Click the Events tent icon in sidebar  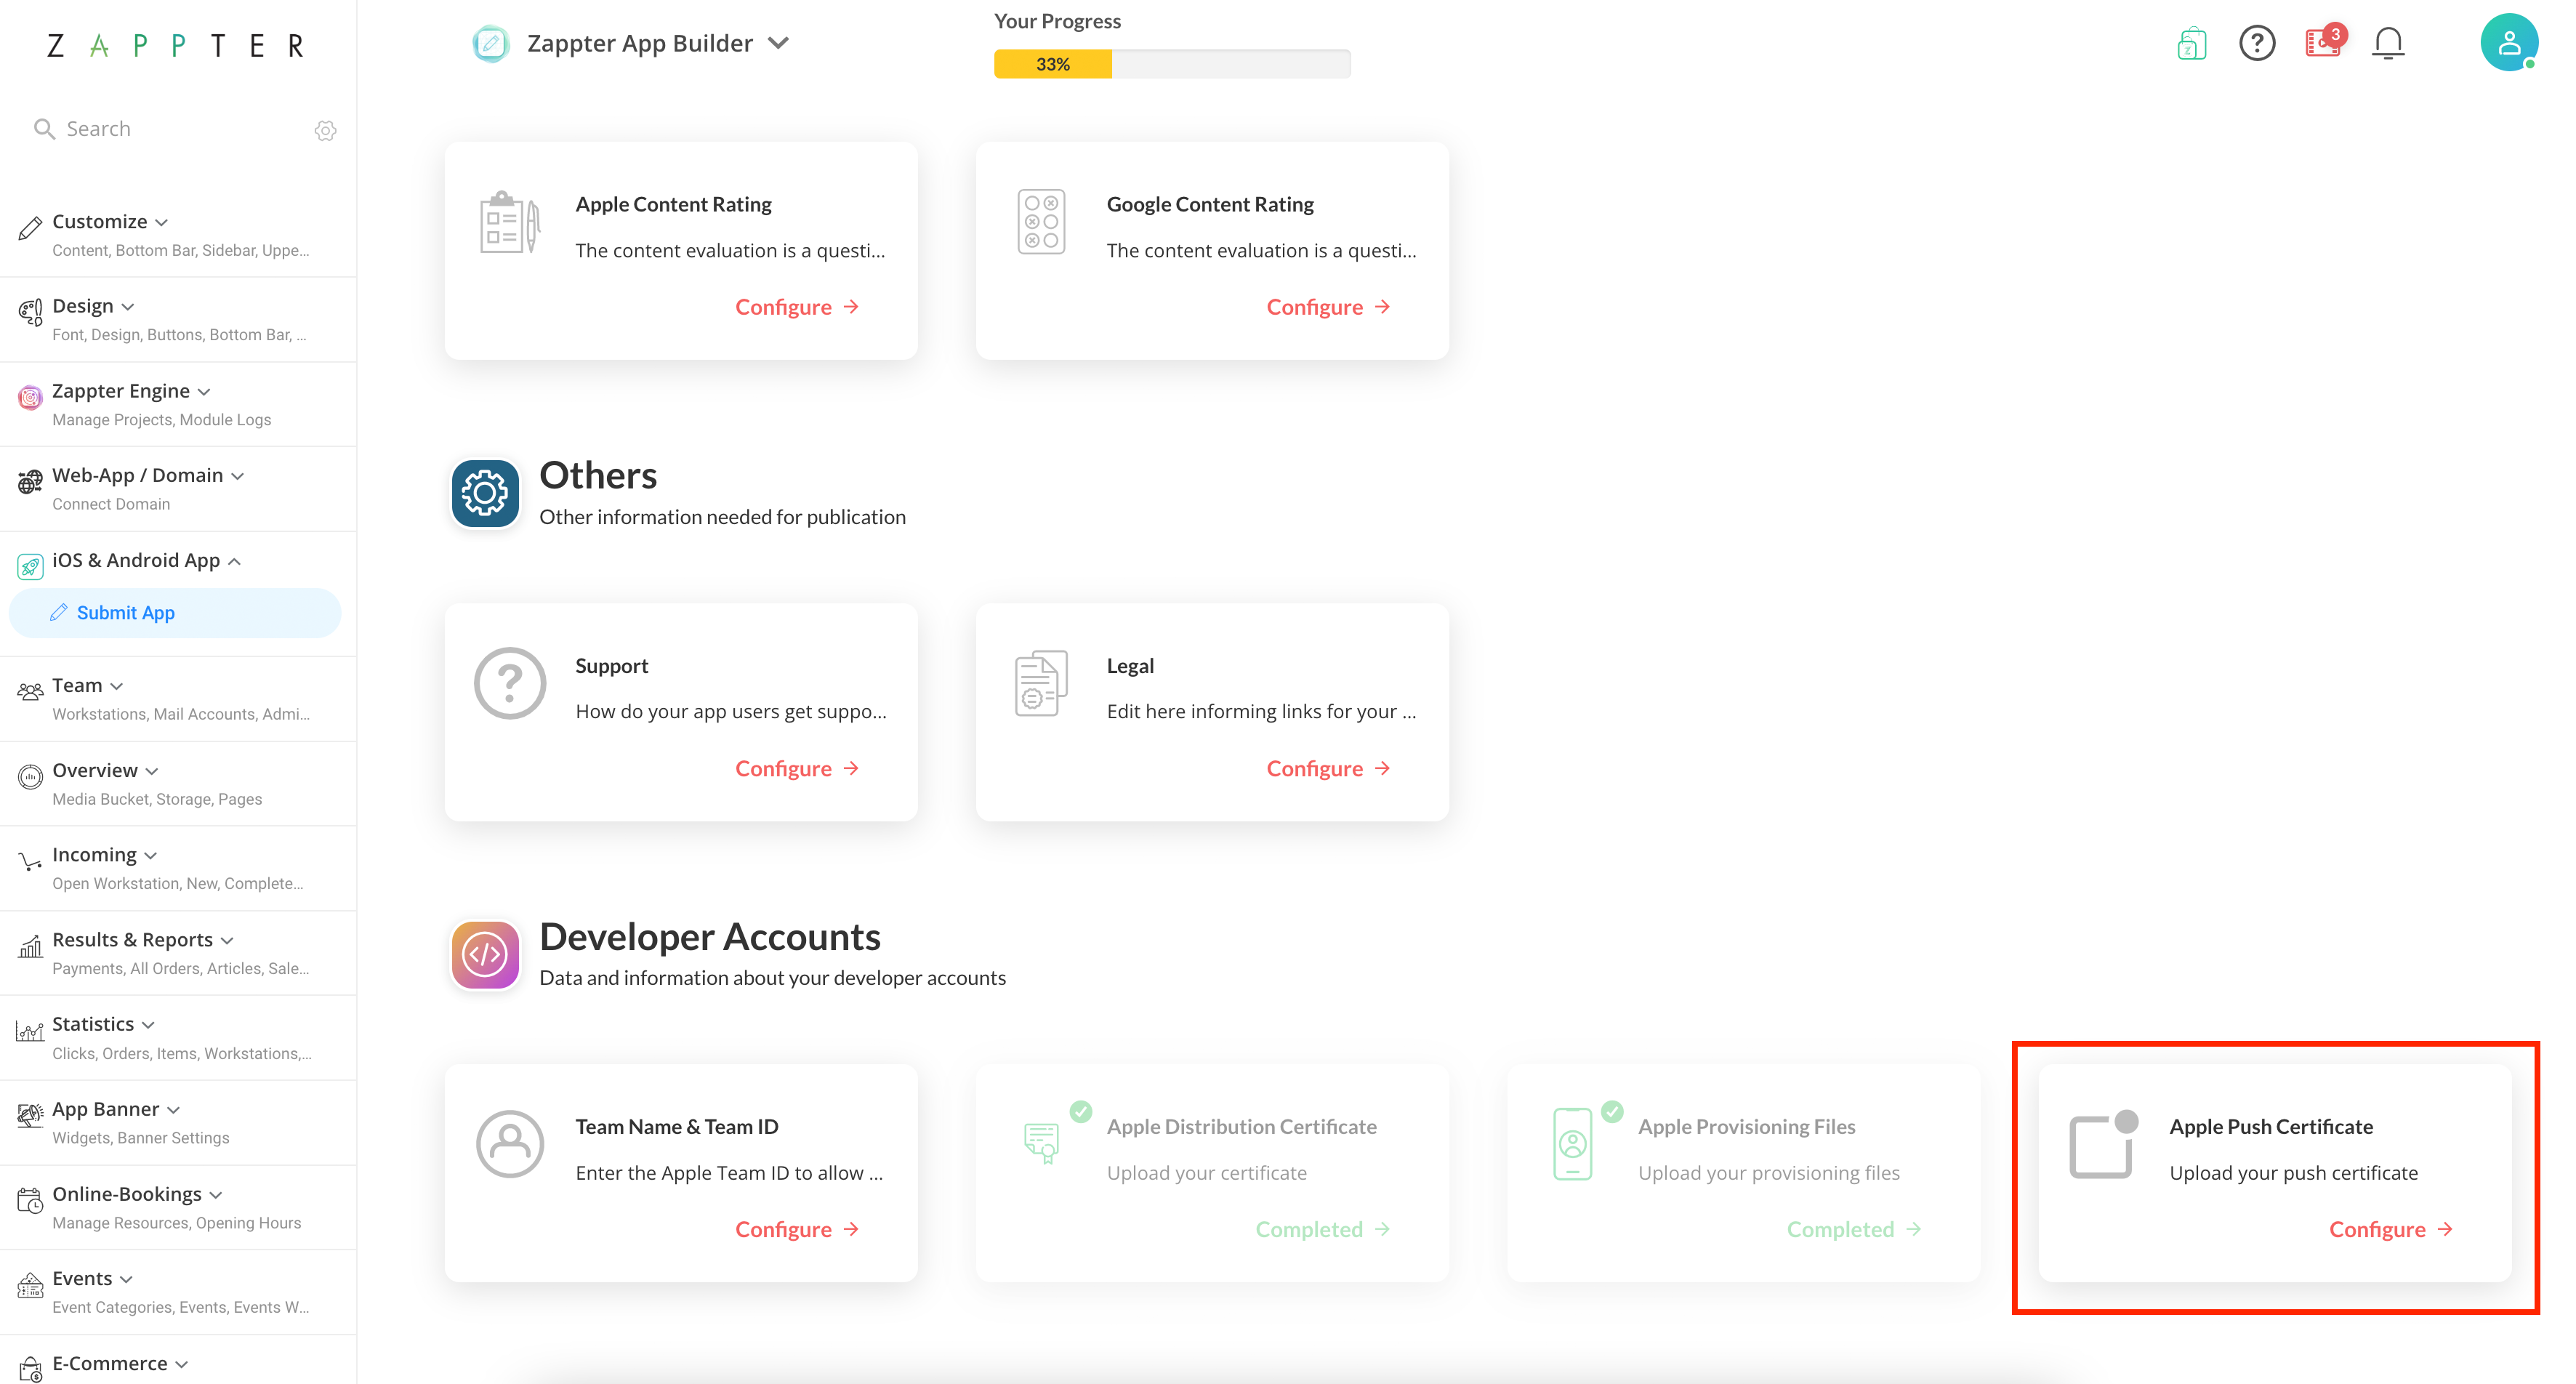pyautogui.click(x=30, y=1285)
